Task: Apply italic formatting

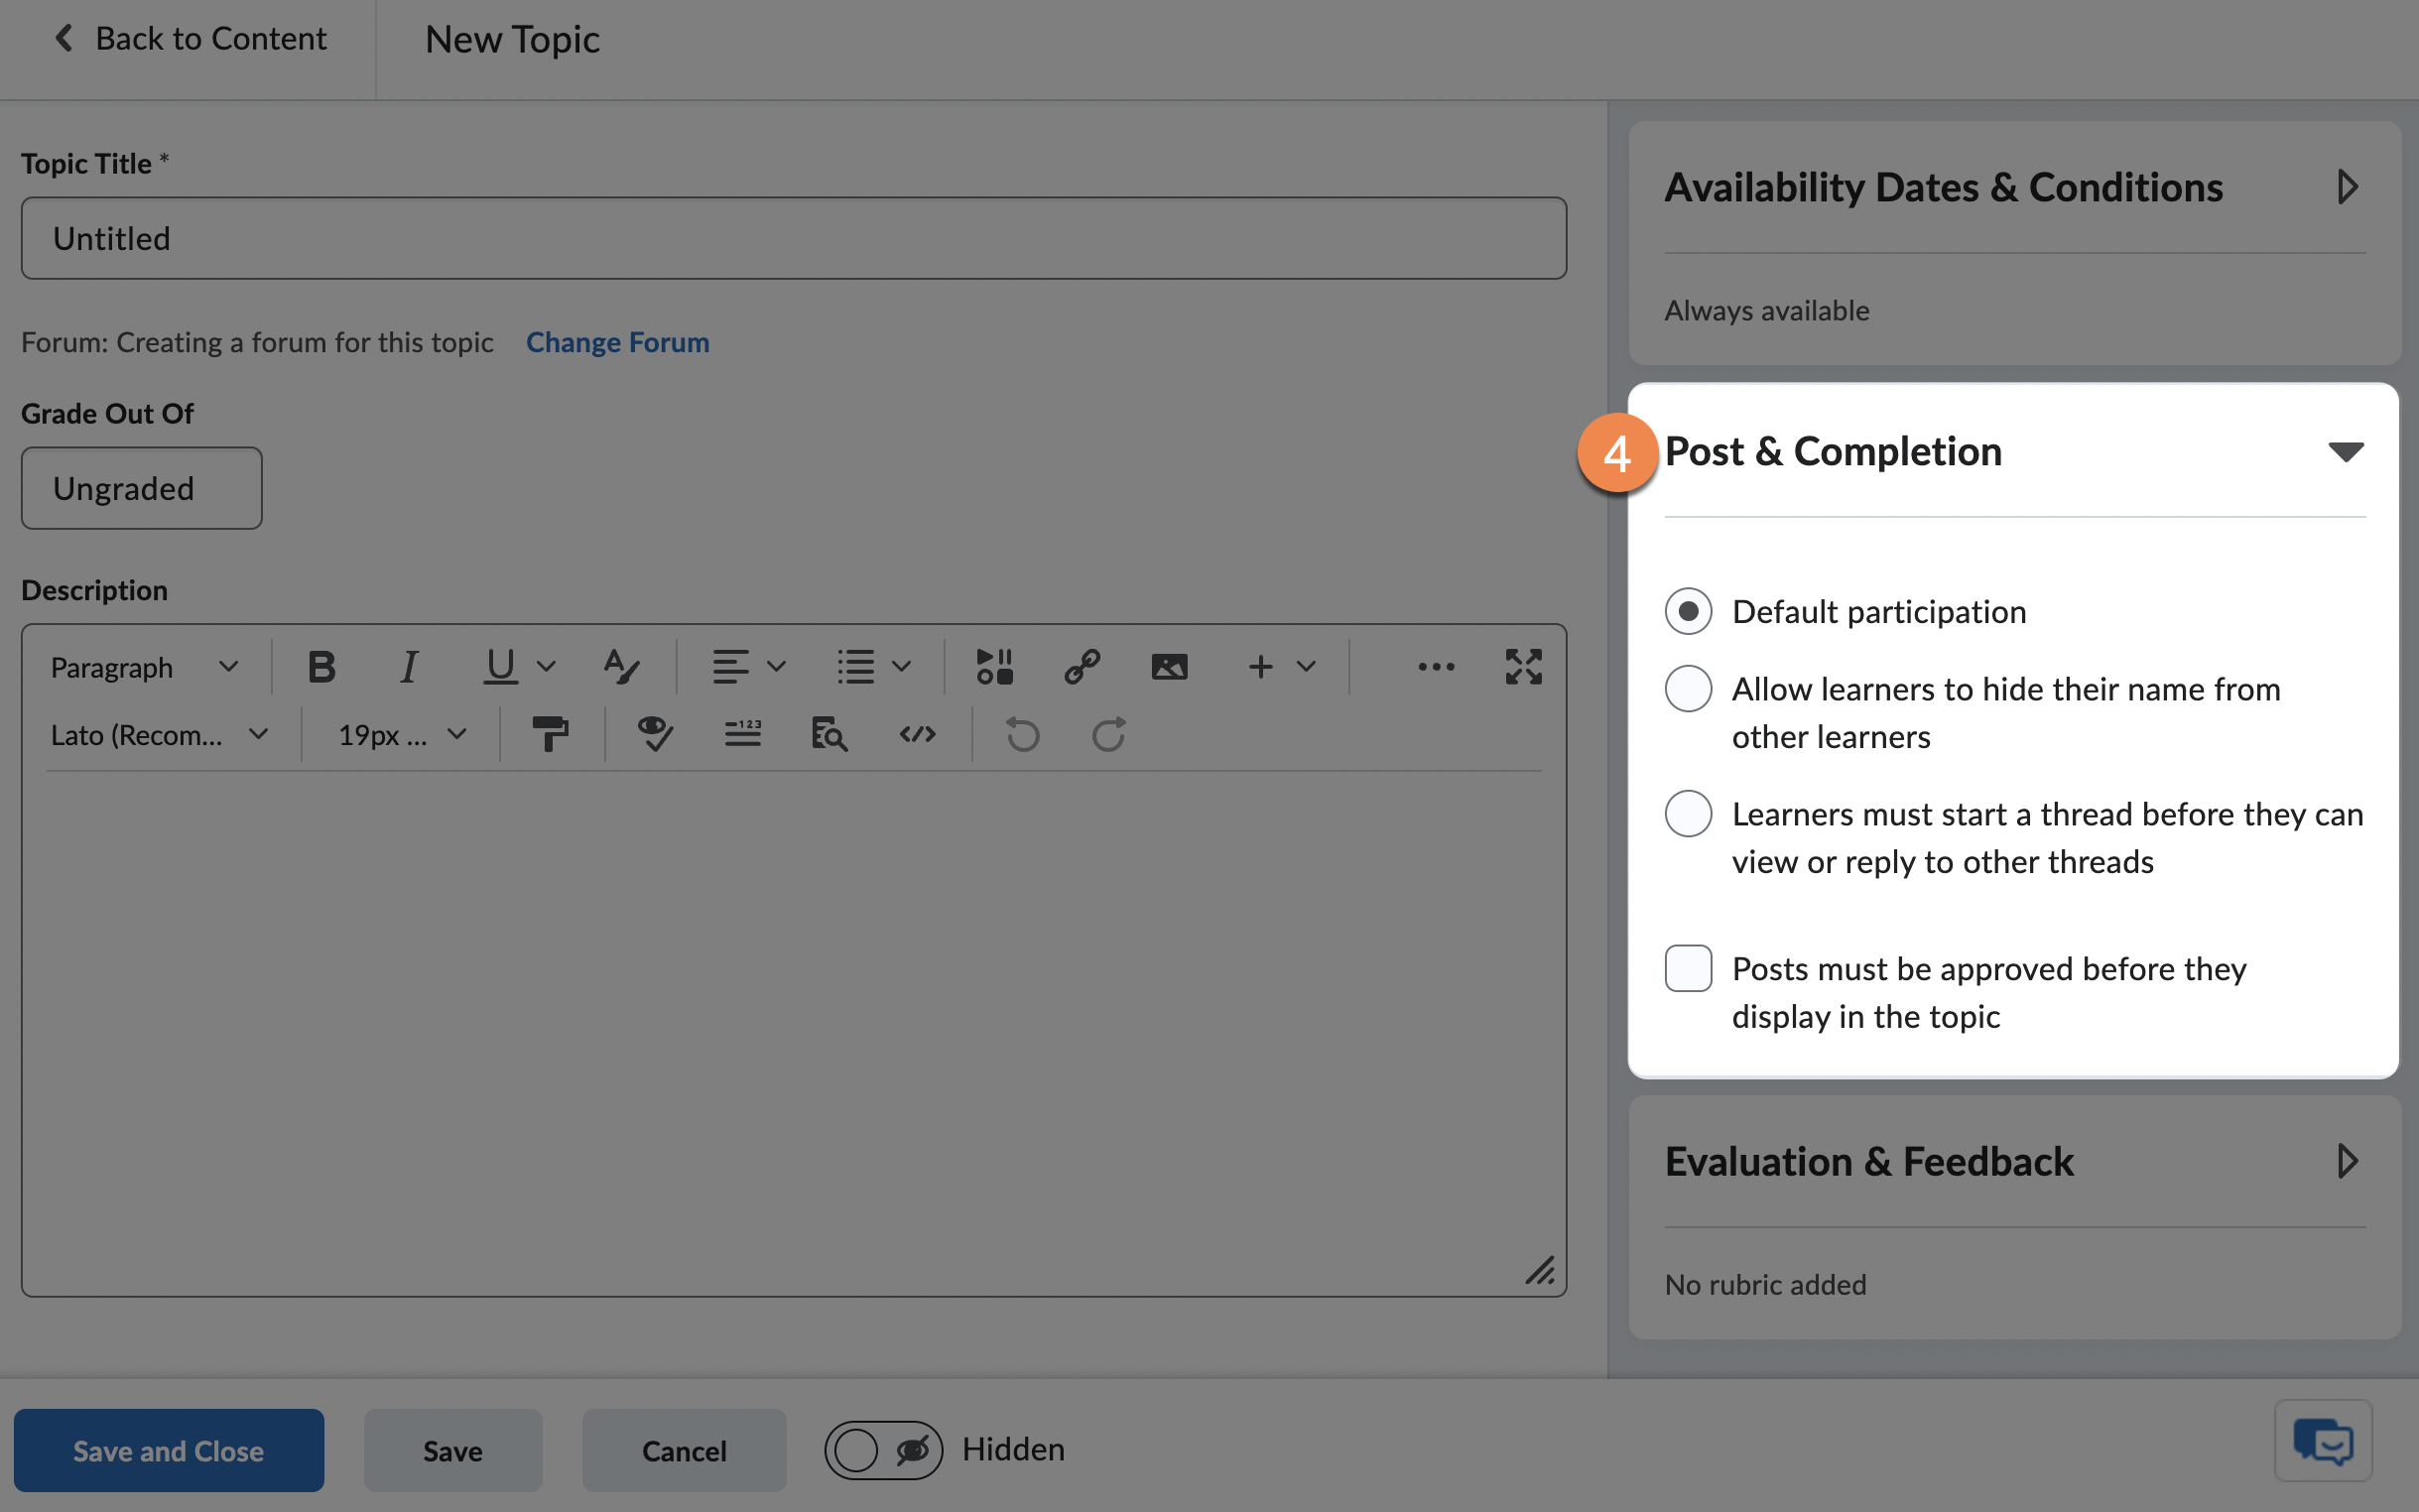Action: tap(408, 666)
